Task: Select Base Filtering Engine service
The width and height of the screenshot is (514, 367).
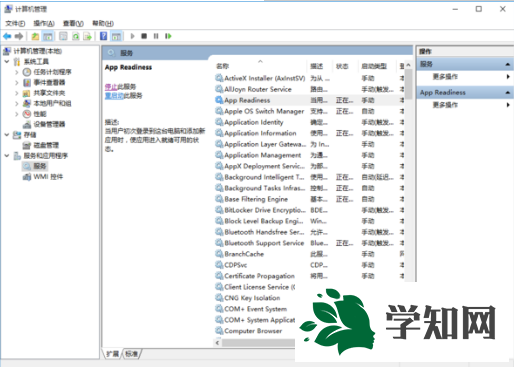Action: tap(309, 199)
